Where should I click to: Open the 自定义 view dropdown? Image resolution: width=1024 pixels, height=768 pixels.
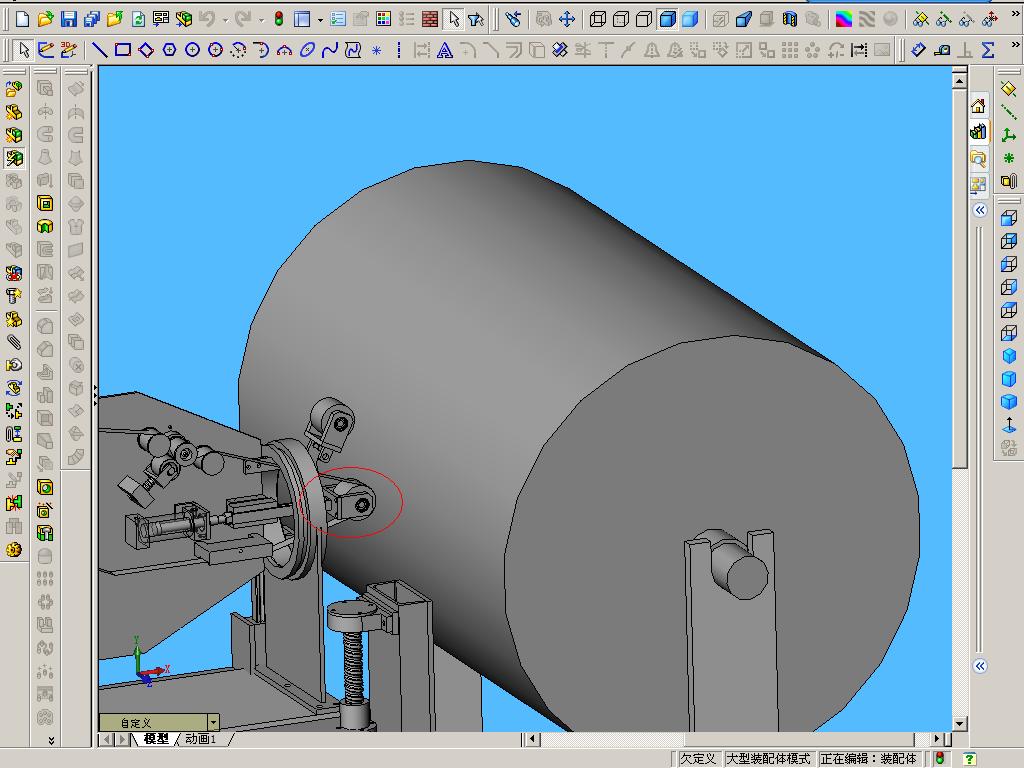click(x=213, y=722)
